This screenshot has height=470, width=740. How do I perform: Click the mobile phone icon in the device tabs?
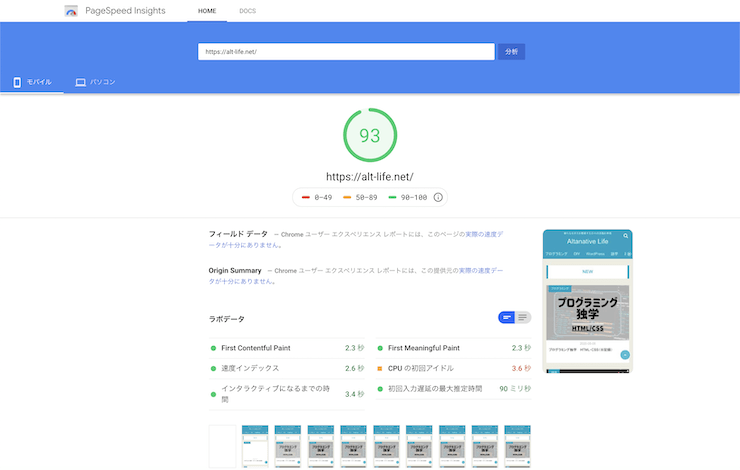[17, 82]
